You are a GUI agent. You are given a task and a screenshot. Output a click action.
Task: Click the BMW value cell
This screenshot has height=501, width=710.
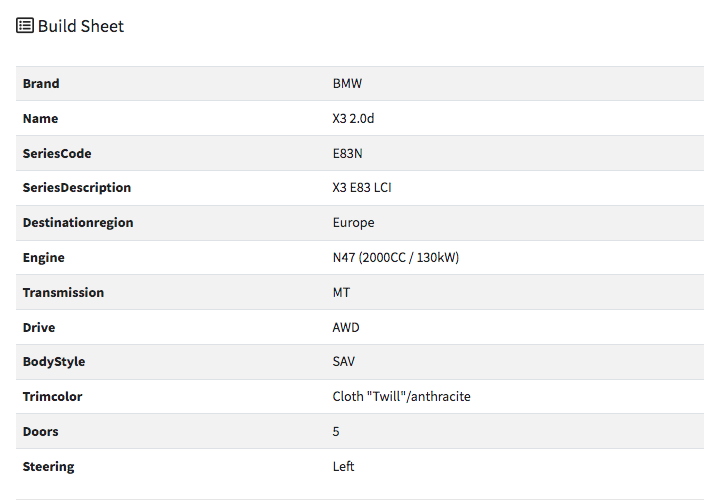click(347, 84)
